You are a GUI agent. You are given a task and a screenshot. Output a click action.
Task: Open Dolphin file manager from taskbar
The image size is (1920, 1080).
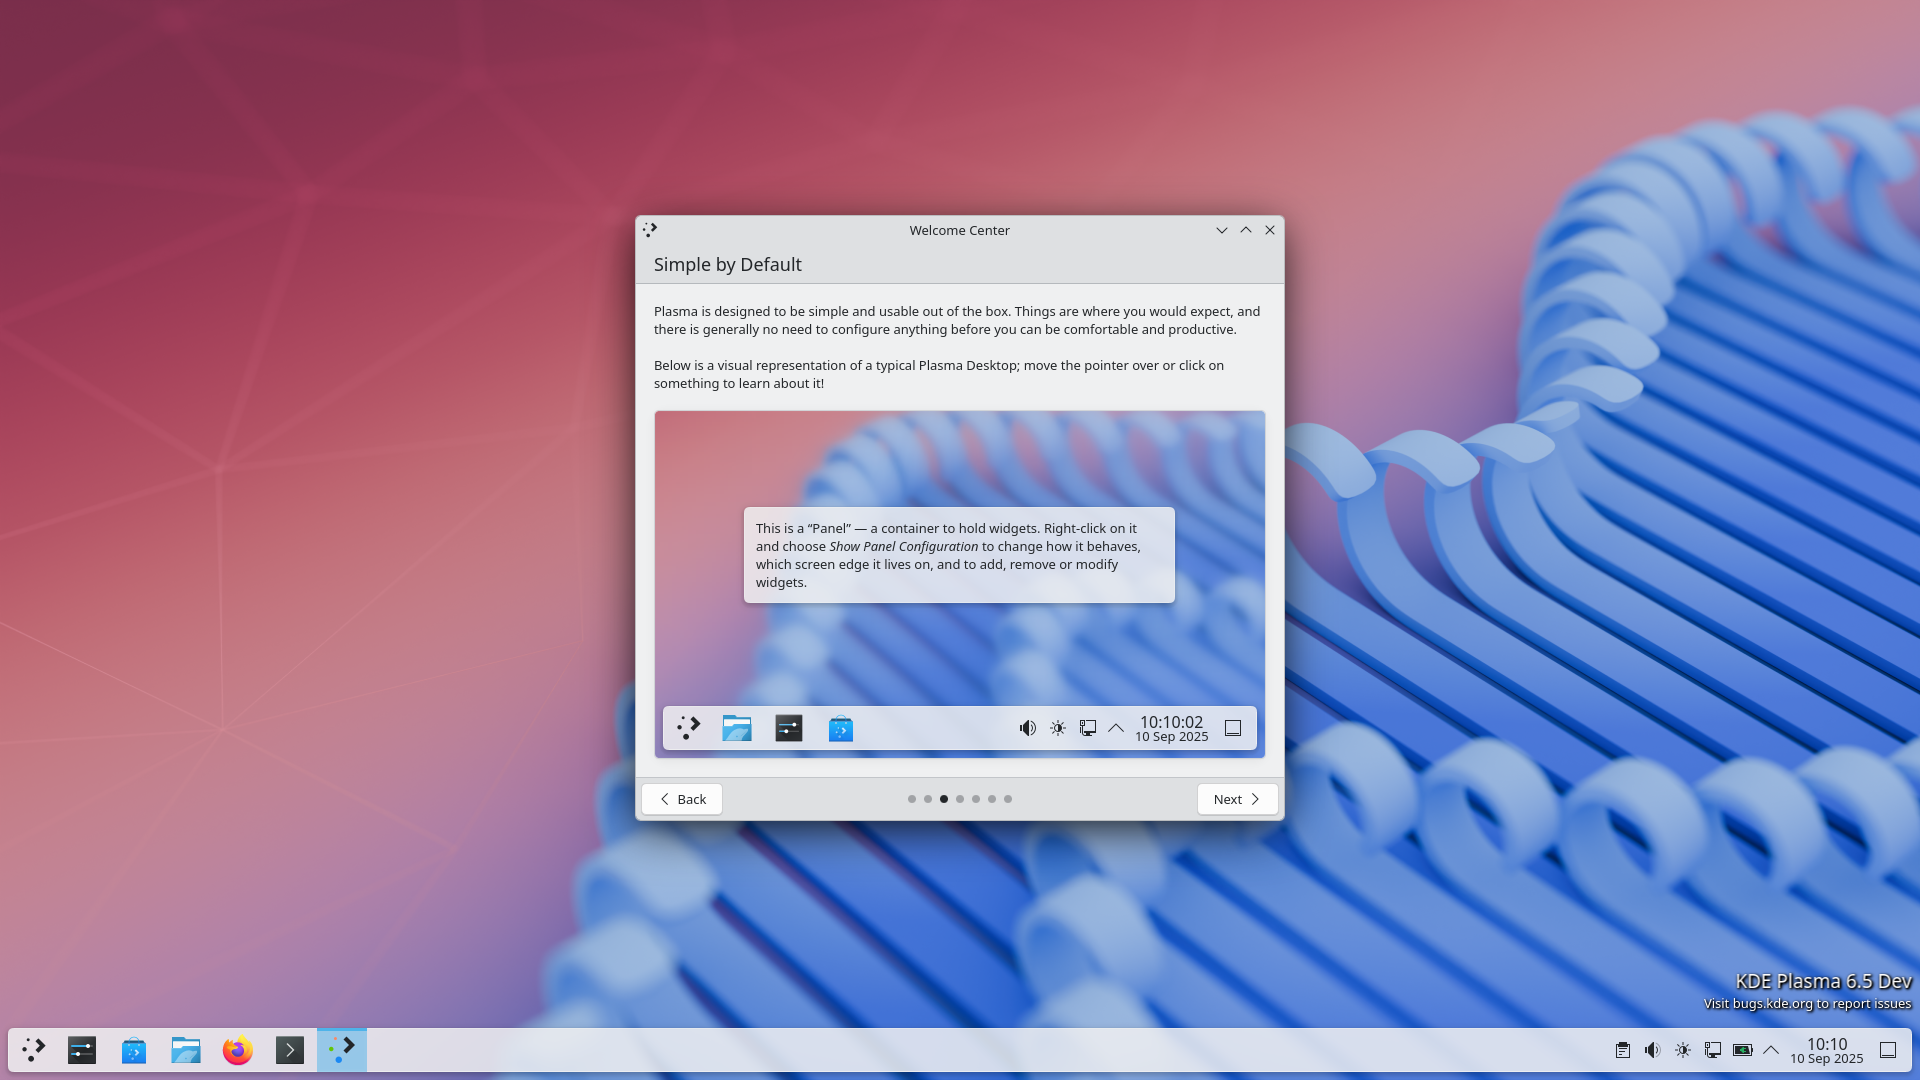click(x=186, y=1050)
